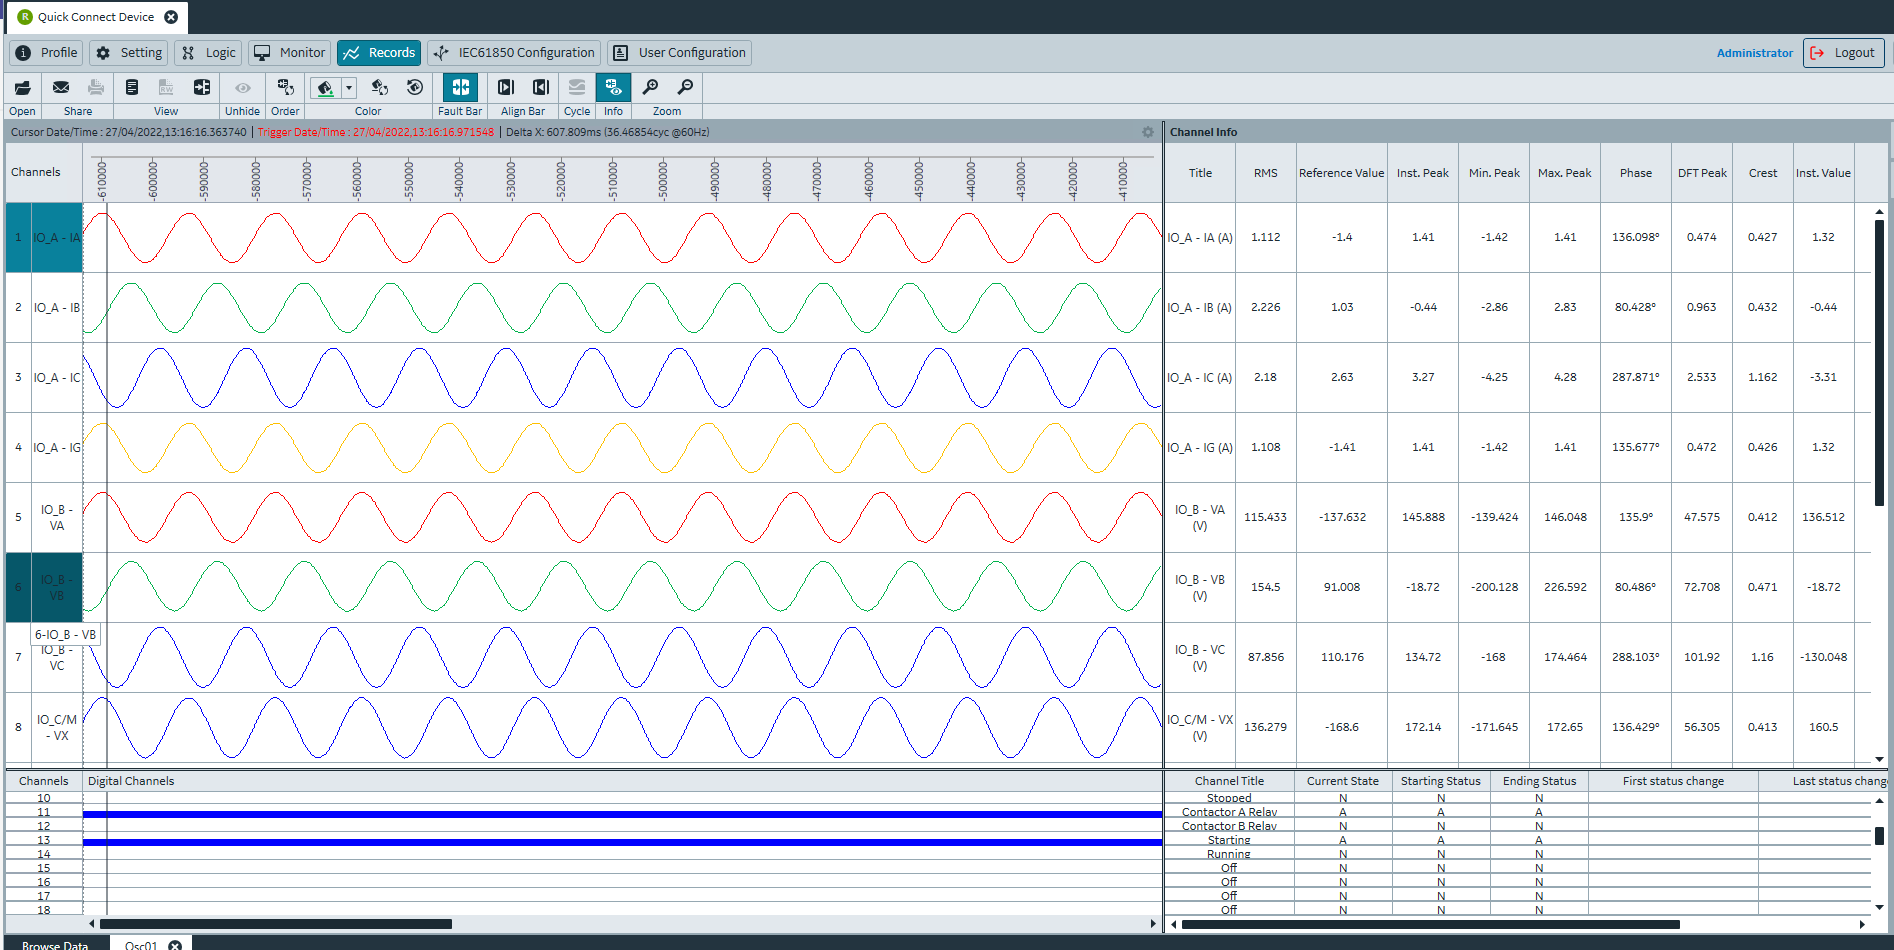Select channel 1 IO_A - IA row
The image size is (1894, 950).
point(44,238)
